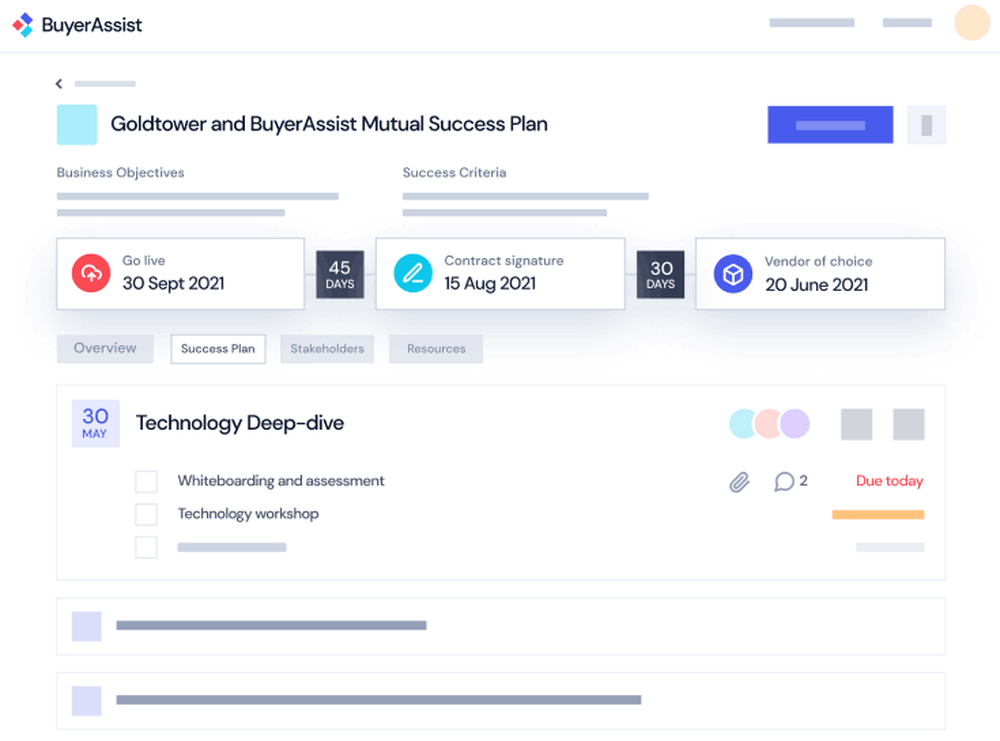Open the Contract signature 15 Aug 2021 card

coord(501,274)
